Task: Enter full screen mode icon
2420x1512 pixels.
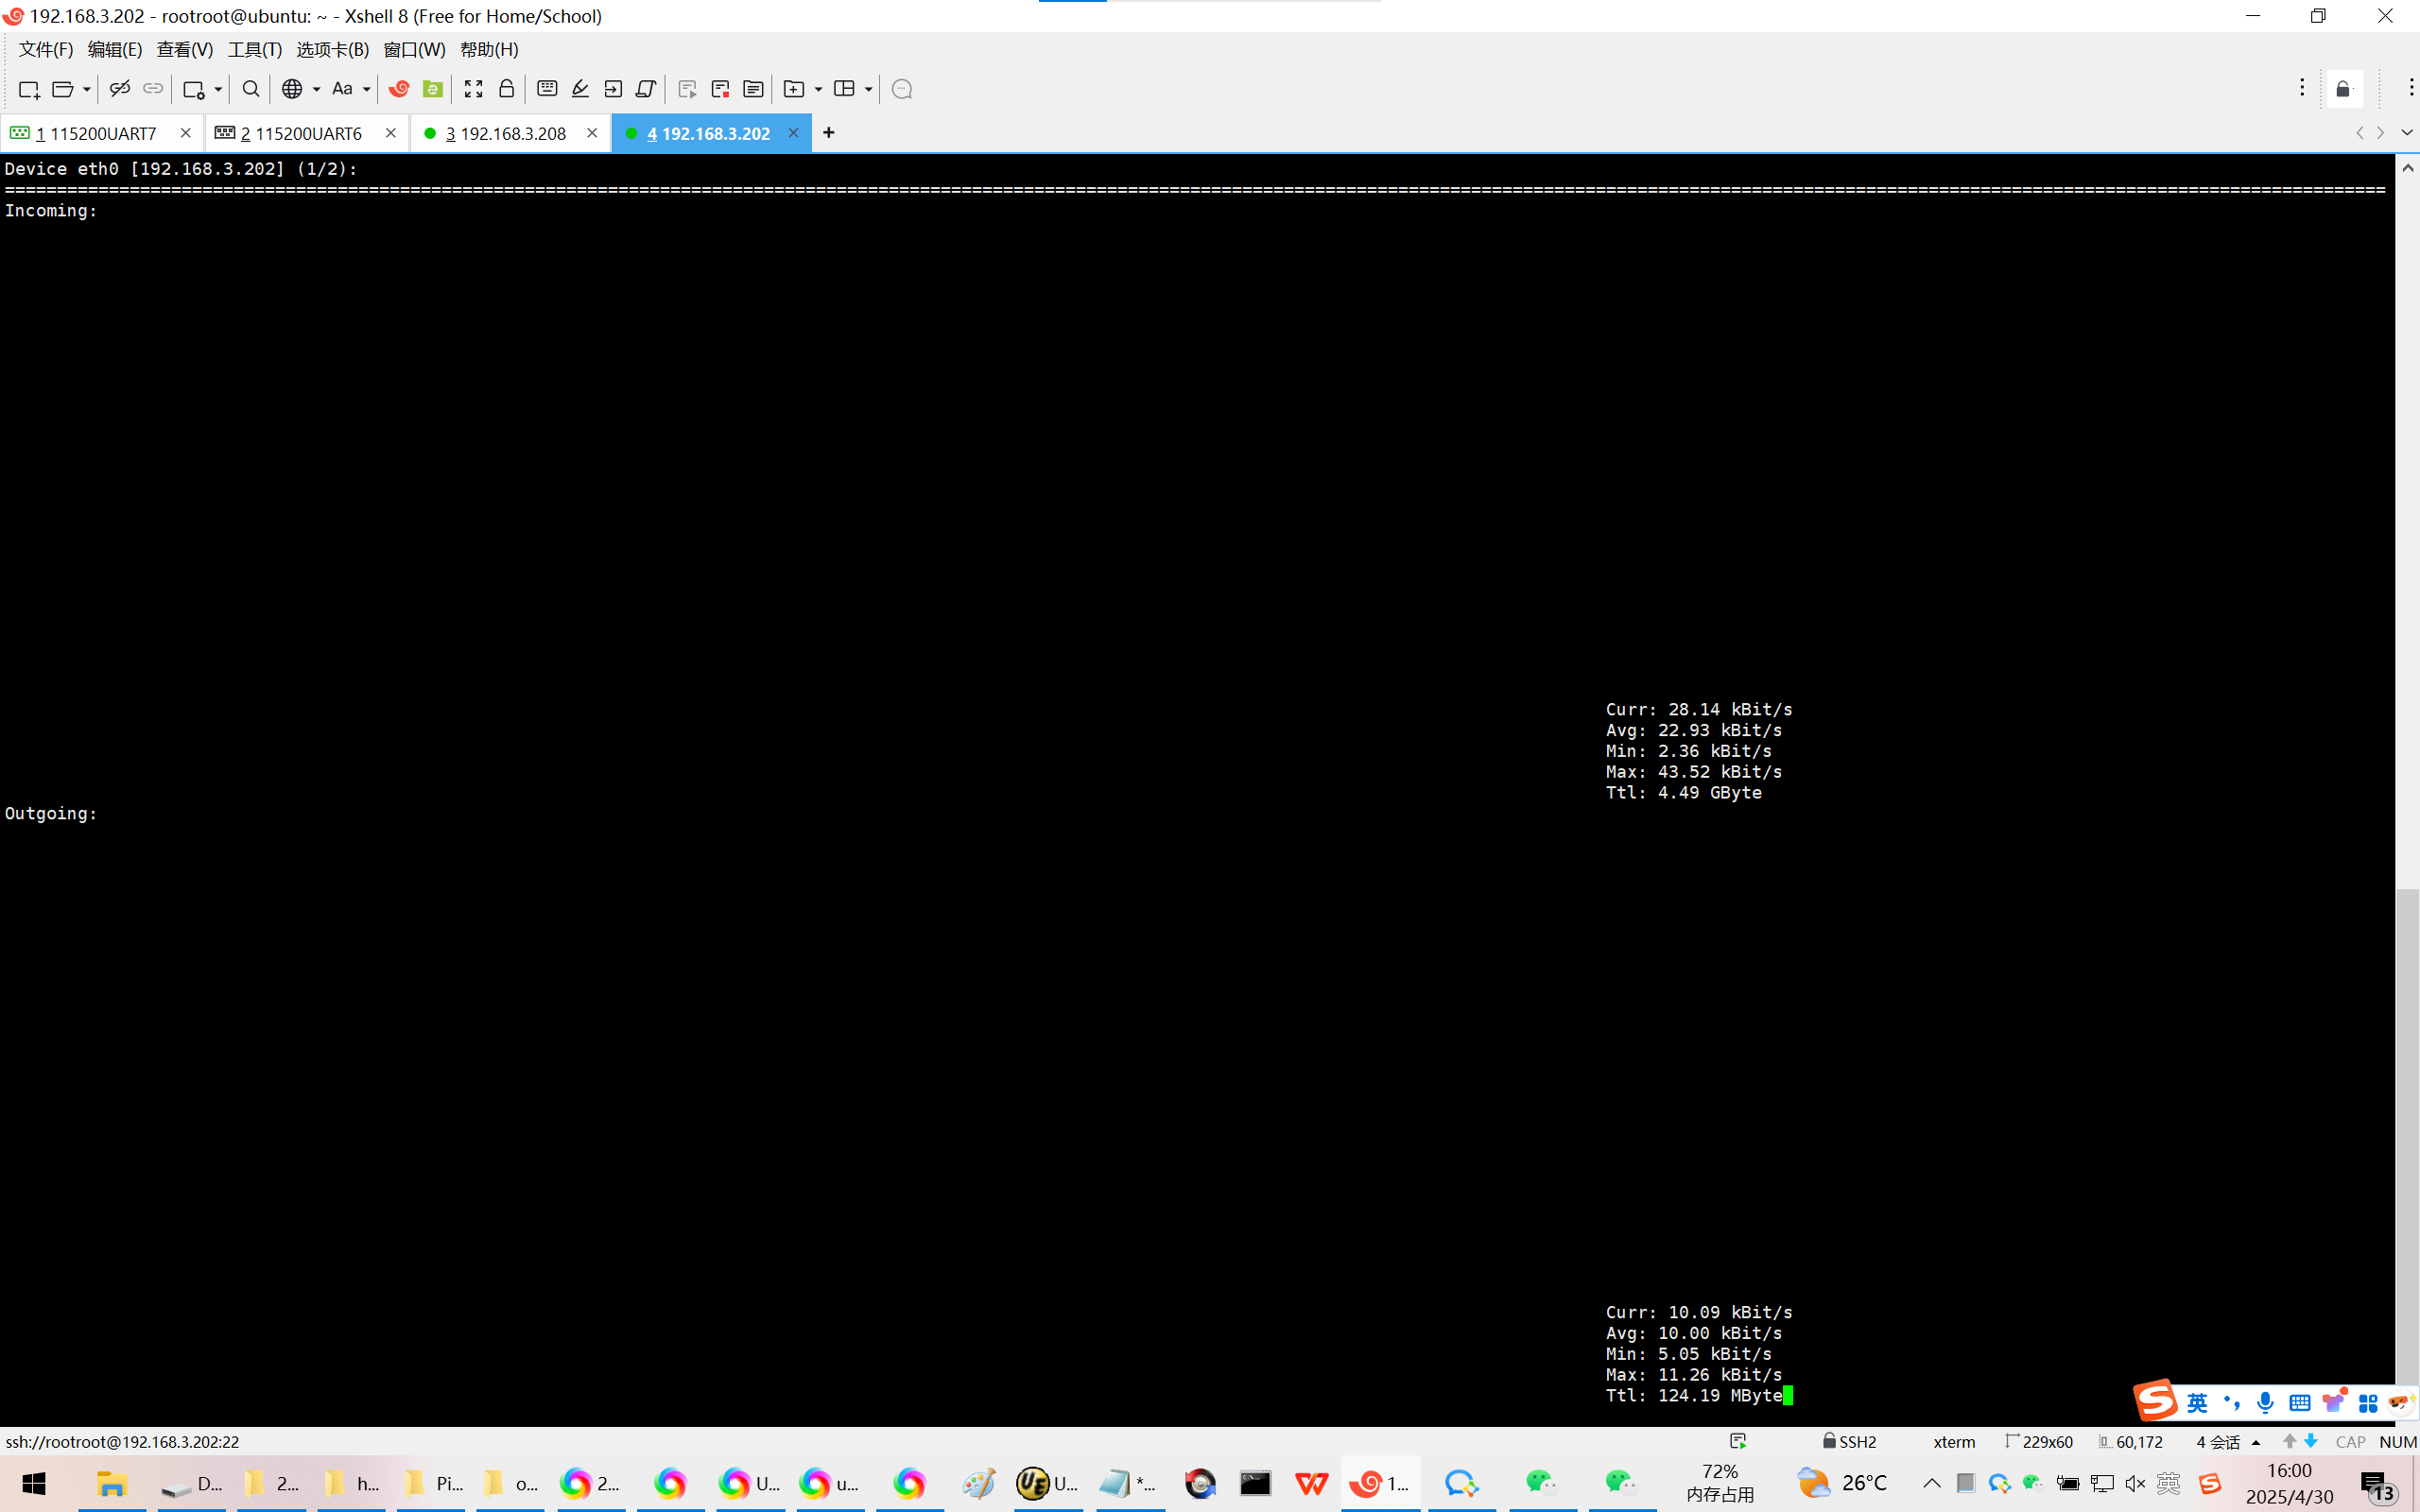Action: click(x=473, y=89)
